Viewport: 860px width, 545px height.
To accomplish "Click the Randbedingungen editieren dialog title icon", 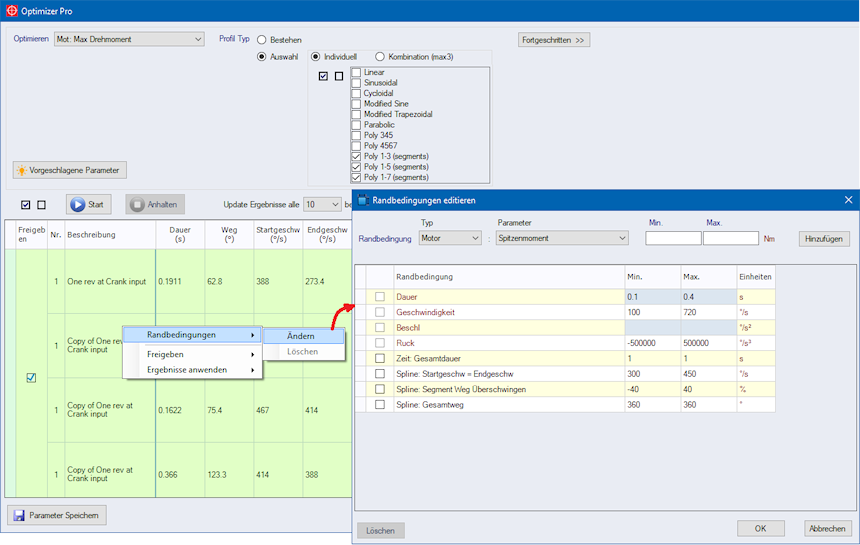I will point(364,201).
